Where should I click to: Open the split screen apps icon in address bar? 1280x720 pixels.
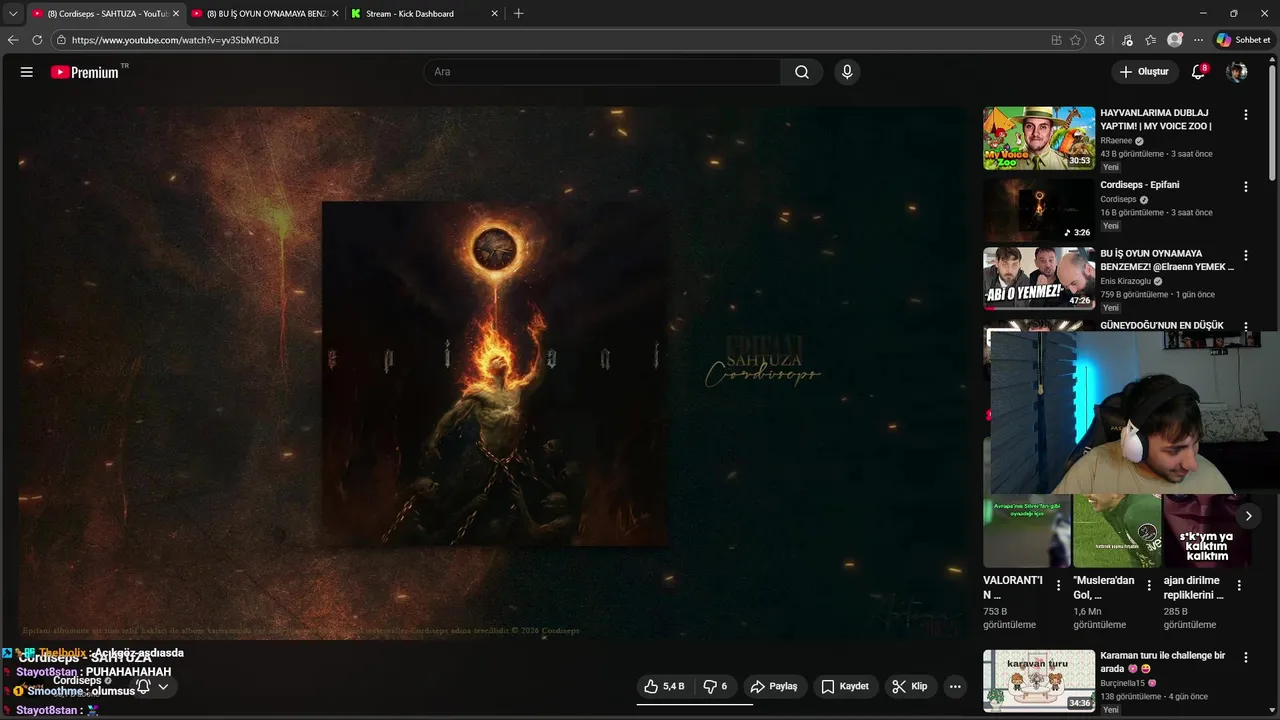[x=1056, y=40]
